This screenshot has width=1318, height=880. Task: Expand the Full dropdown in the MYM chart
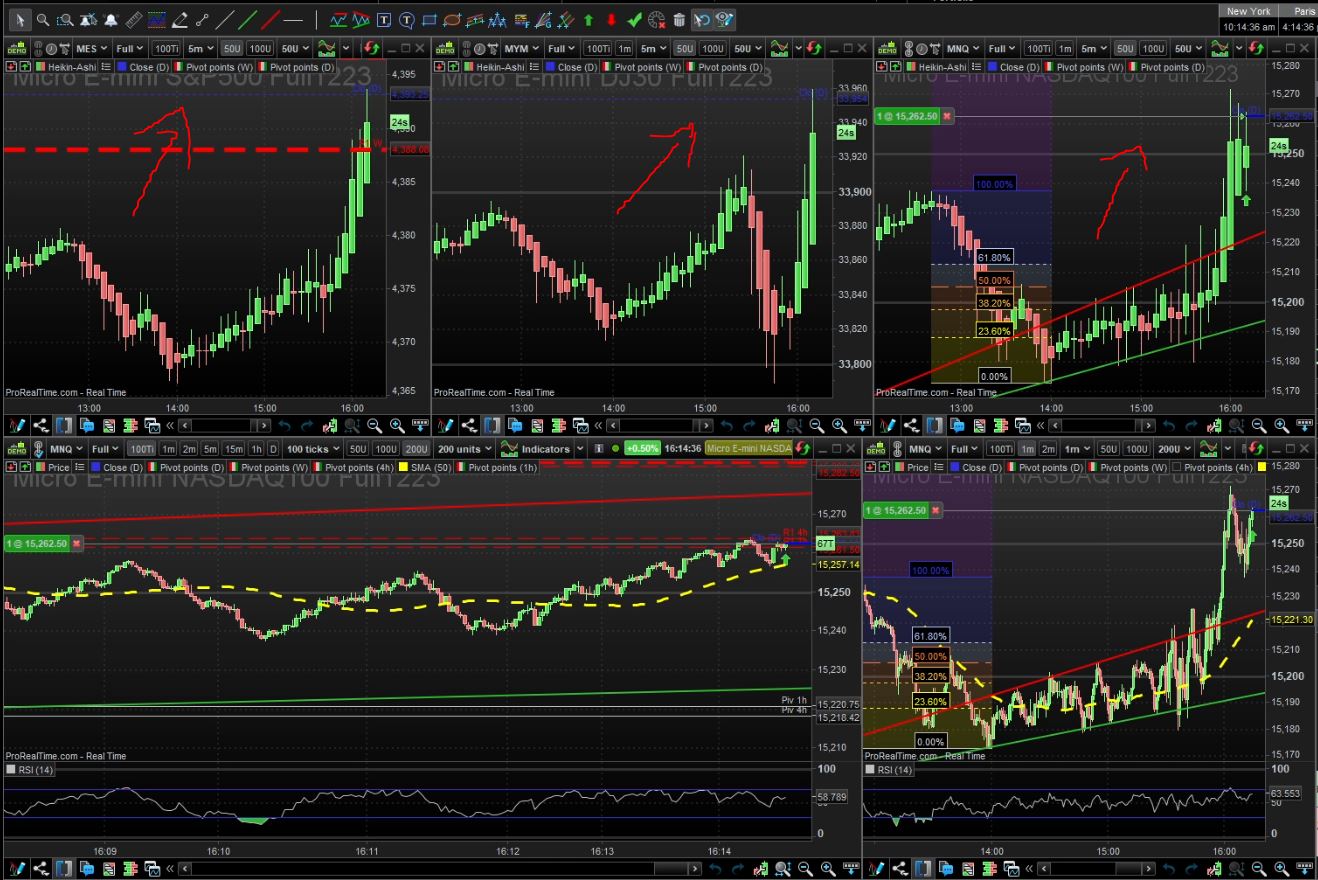[x=562, y=48]
